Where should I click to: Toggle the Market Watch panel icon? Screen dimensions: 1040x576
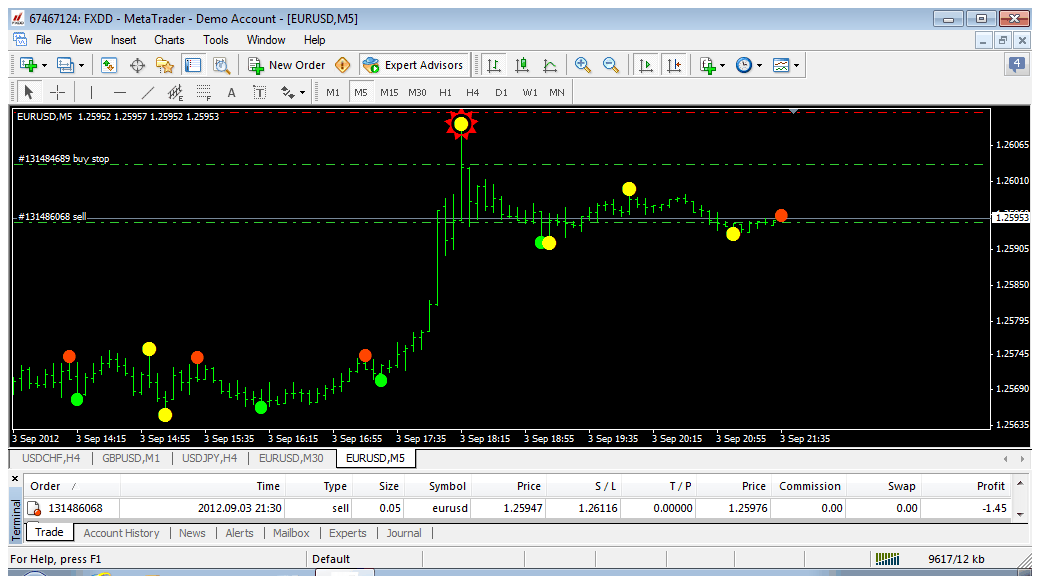(x=109, y=65)
